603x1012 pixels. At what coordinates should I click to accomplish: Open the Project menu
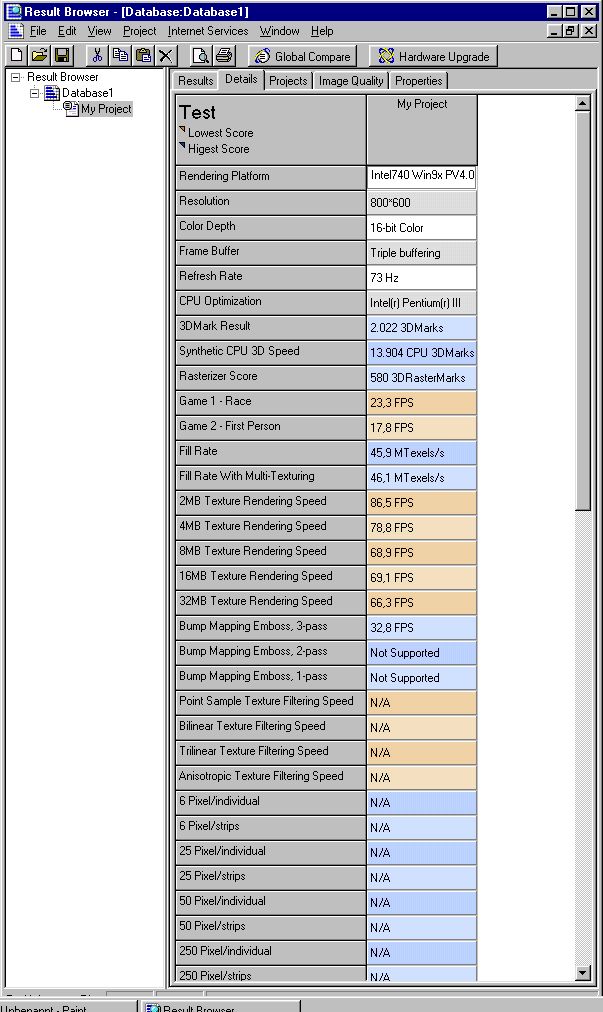point(139,31)
